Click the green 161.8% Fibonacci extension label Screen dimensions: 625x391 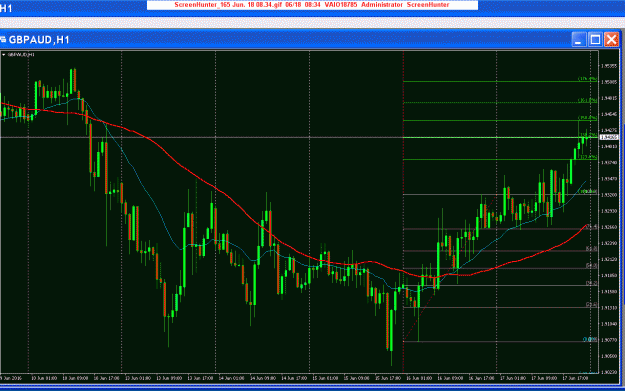[x=588, y=100]
